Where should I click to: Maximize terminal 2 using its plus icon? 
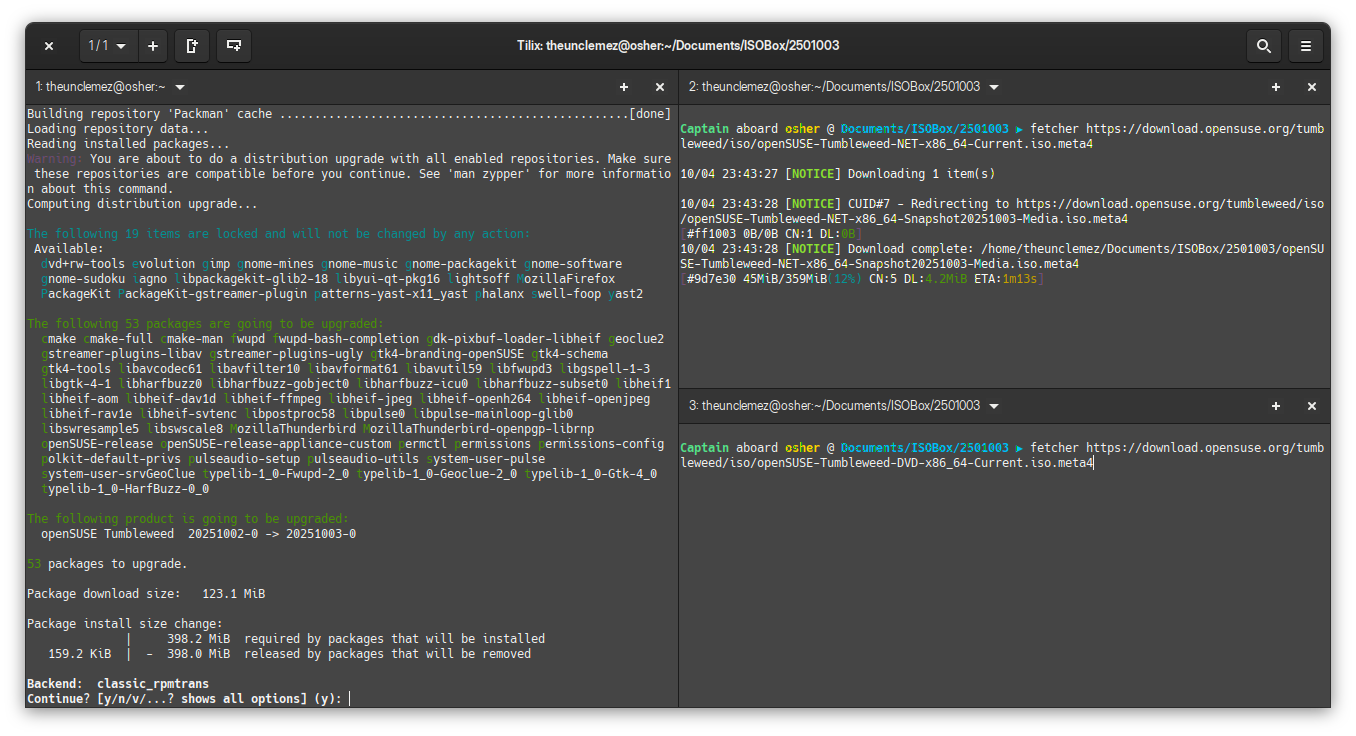point(1276,87)
